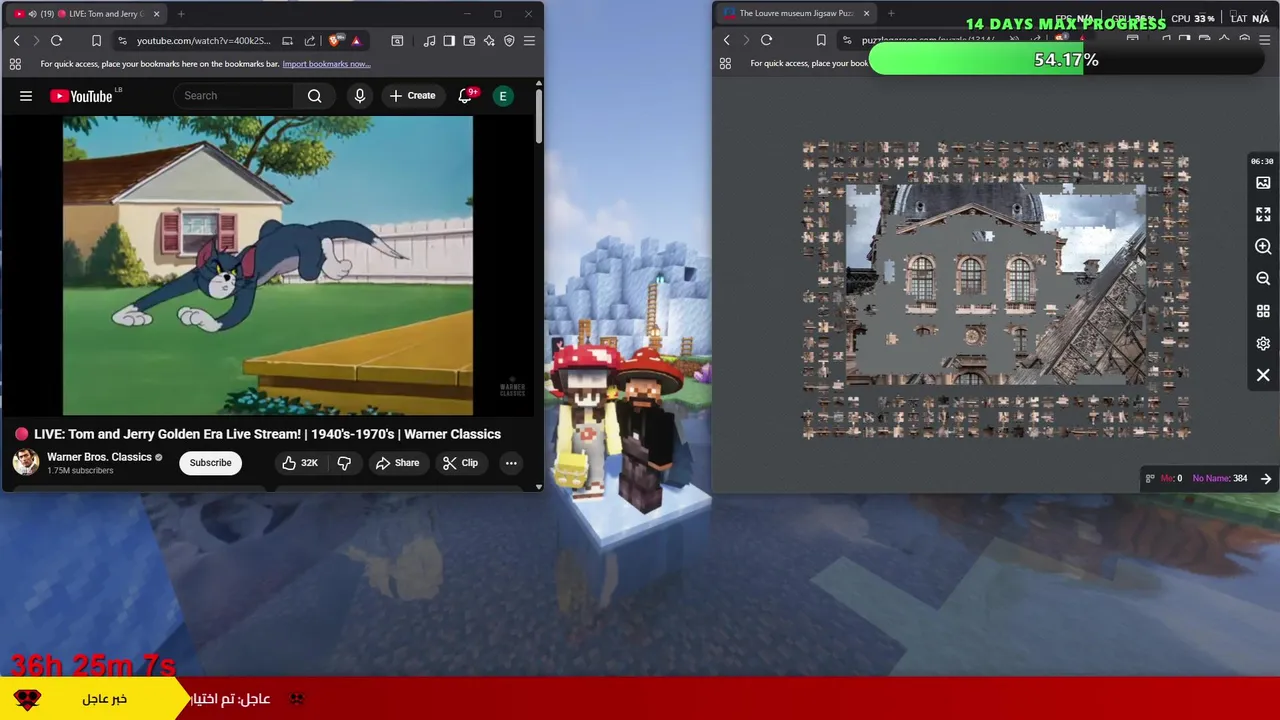The image size is (1280, 720).
Task: Share the Tom and Jerry live stream
Action: pyautogui.click(x=397, y=463)
